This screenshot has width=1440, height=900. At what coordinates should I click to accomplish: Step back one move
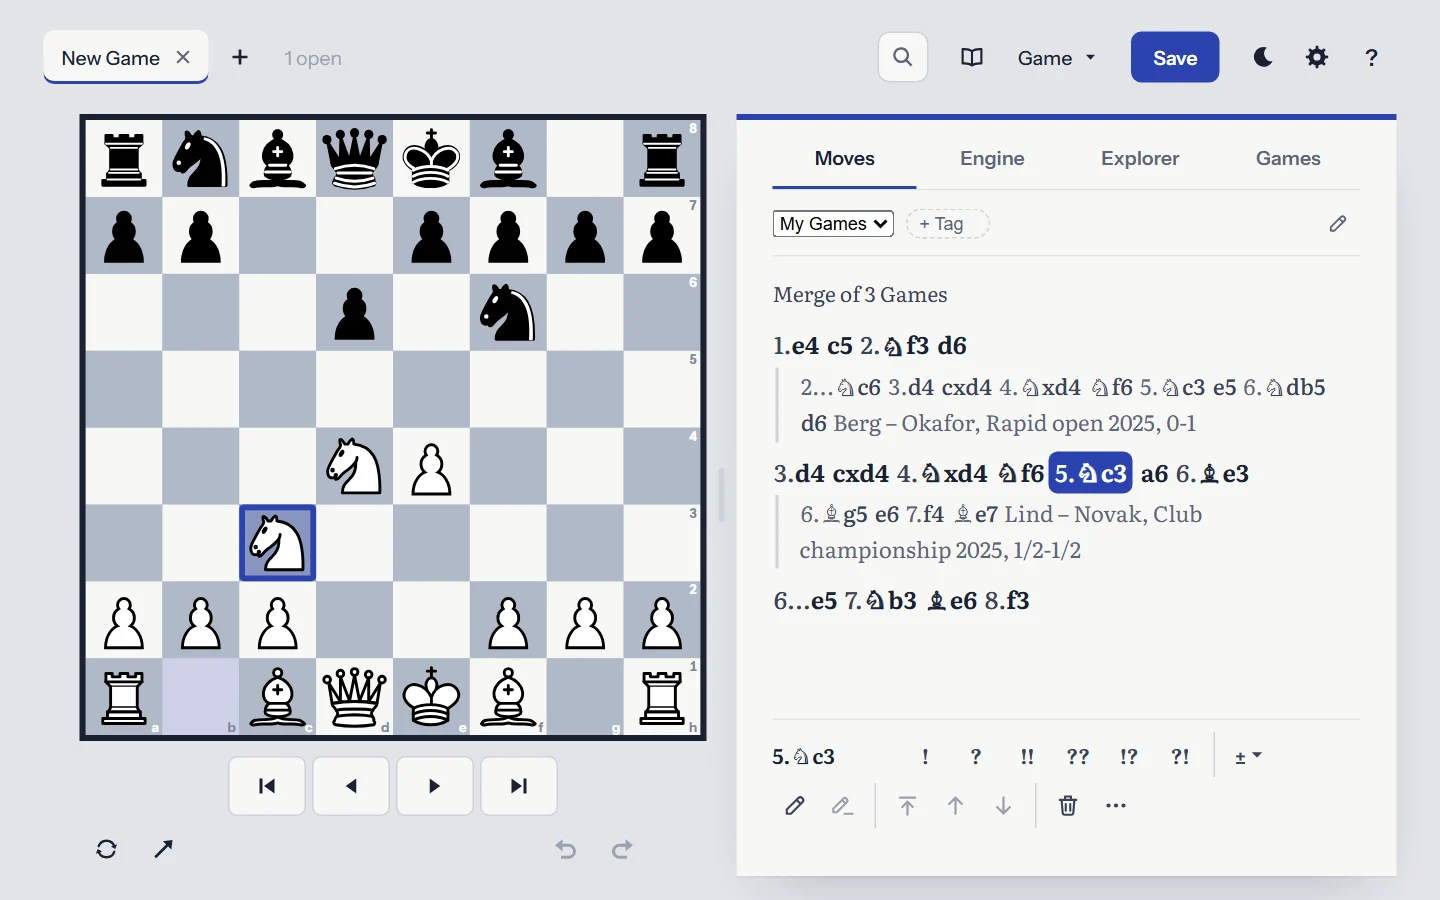tap(351, 786)
